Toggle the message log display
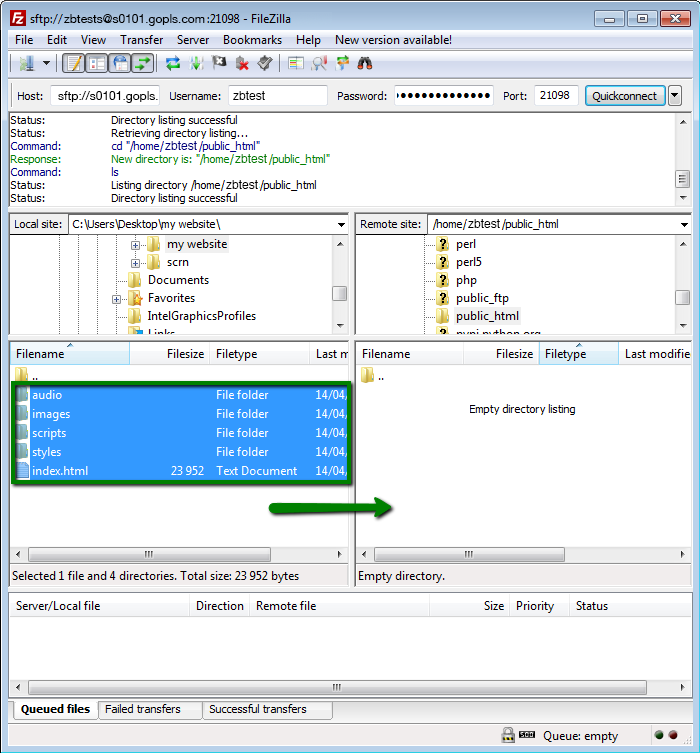 pos(74,63)
